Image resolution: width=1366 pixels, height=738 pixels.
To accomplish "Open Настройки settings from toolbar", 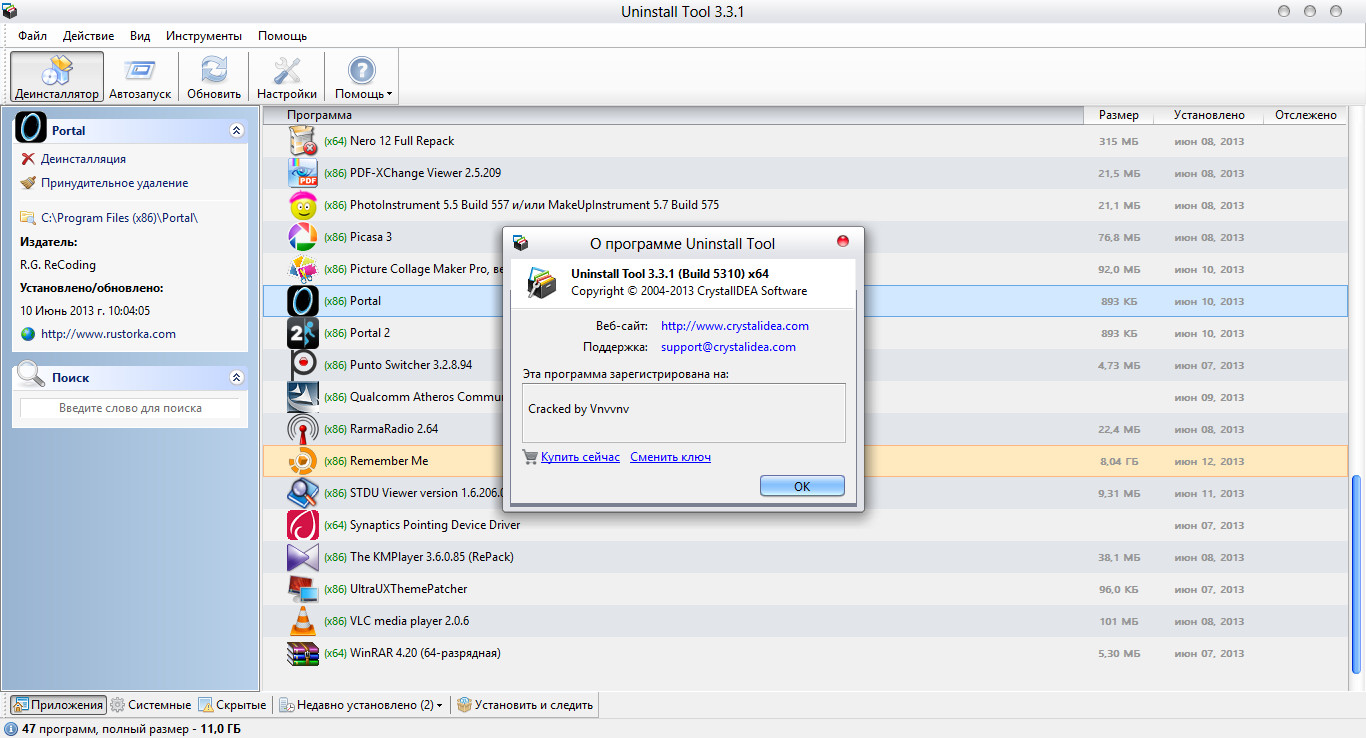I will (287, 77).
